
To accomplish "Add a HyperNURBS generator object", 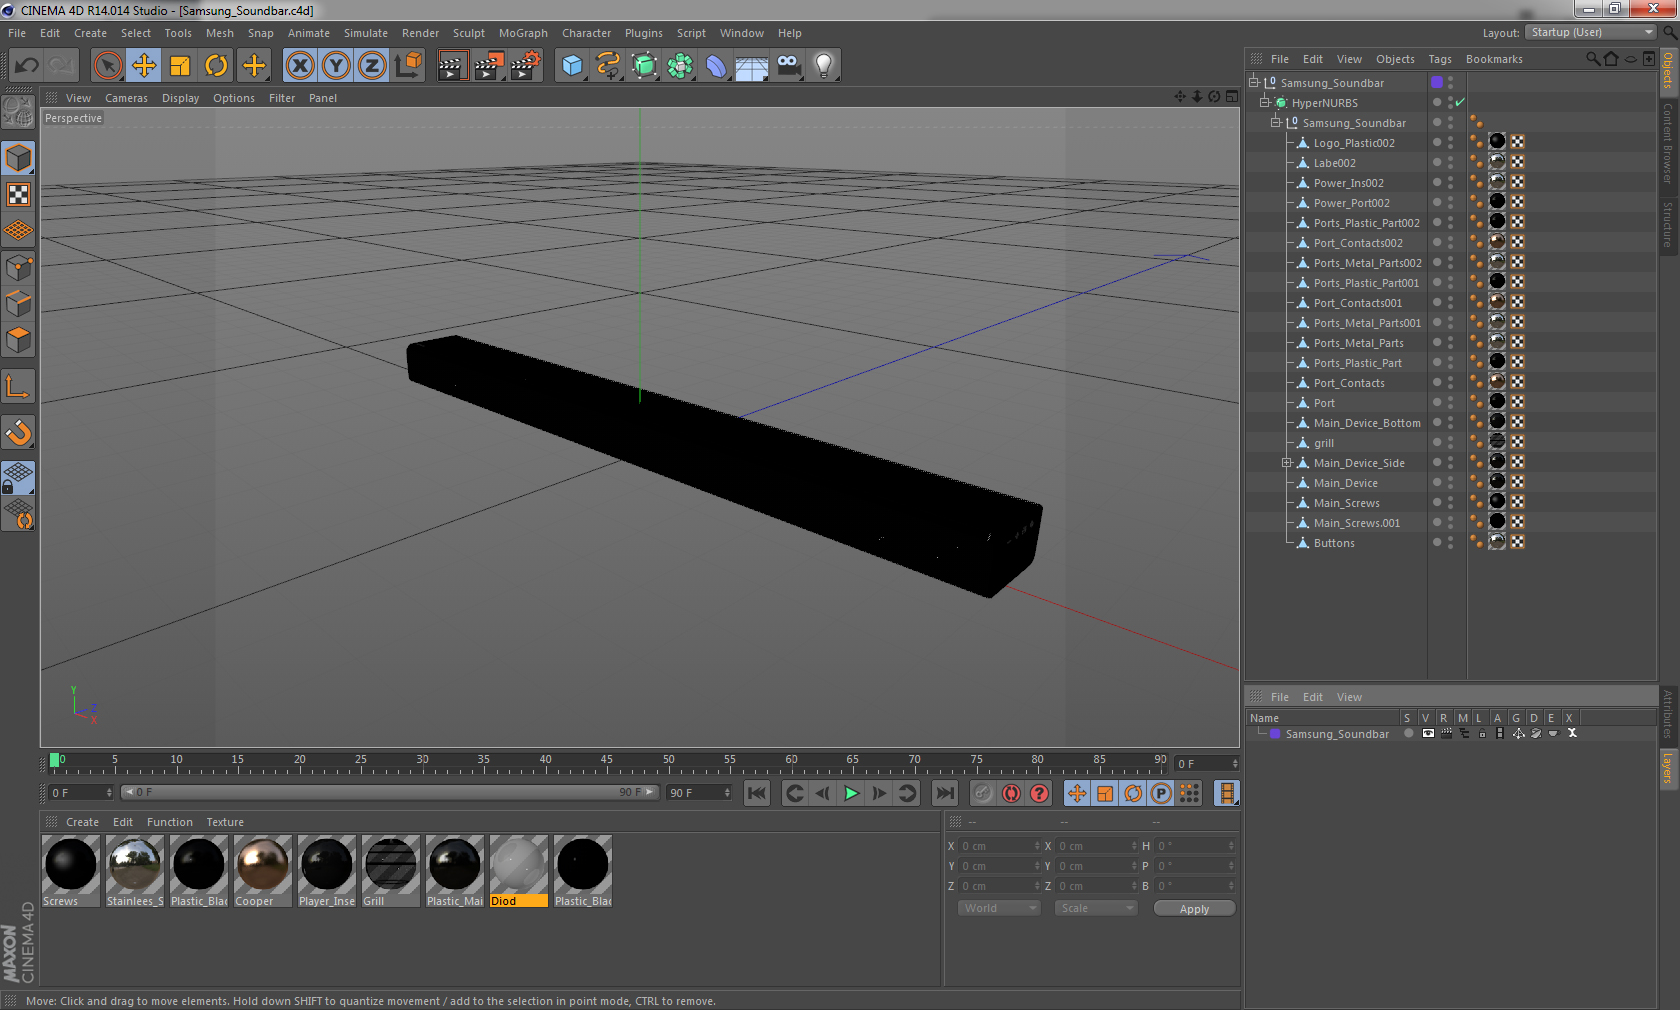I will coord(644,66).
